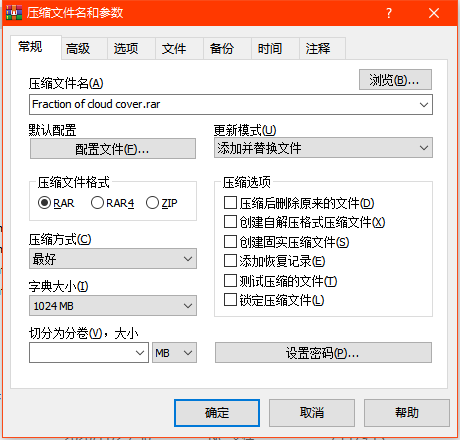Click the question mark help icon
Screen dimensions: 460x440
(x=389, y=13)
